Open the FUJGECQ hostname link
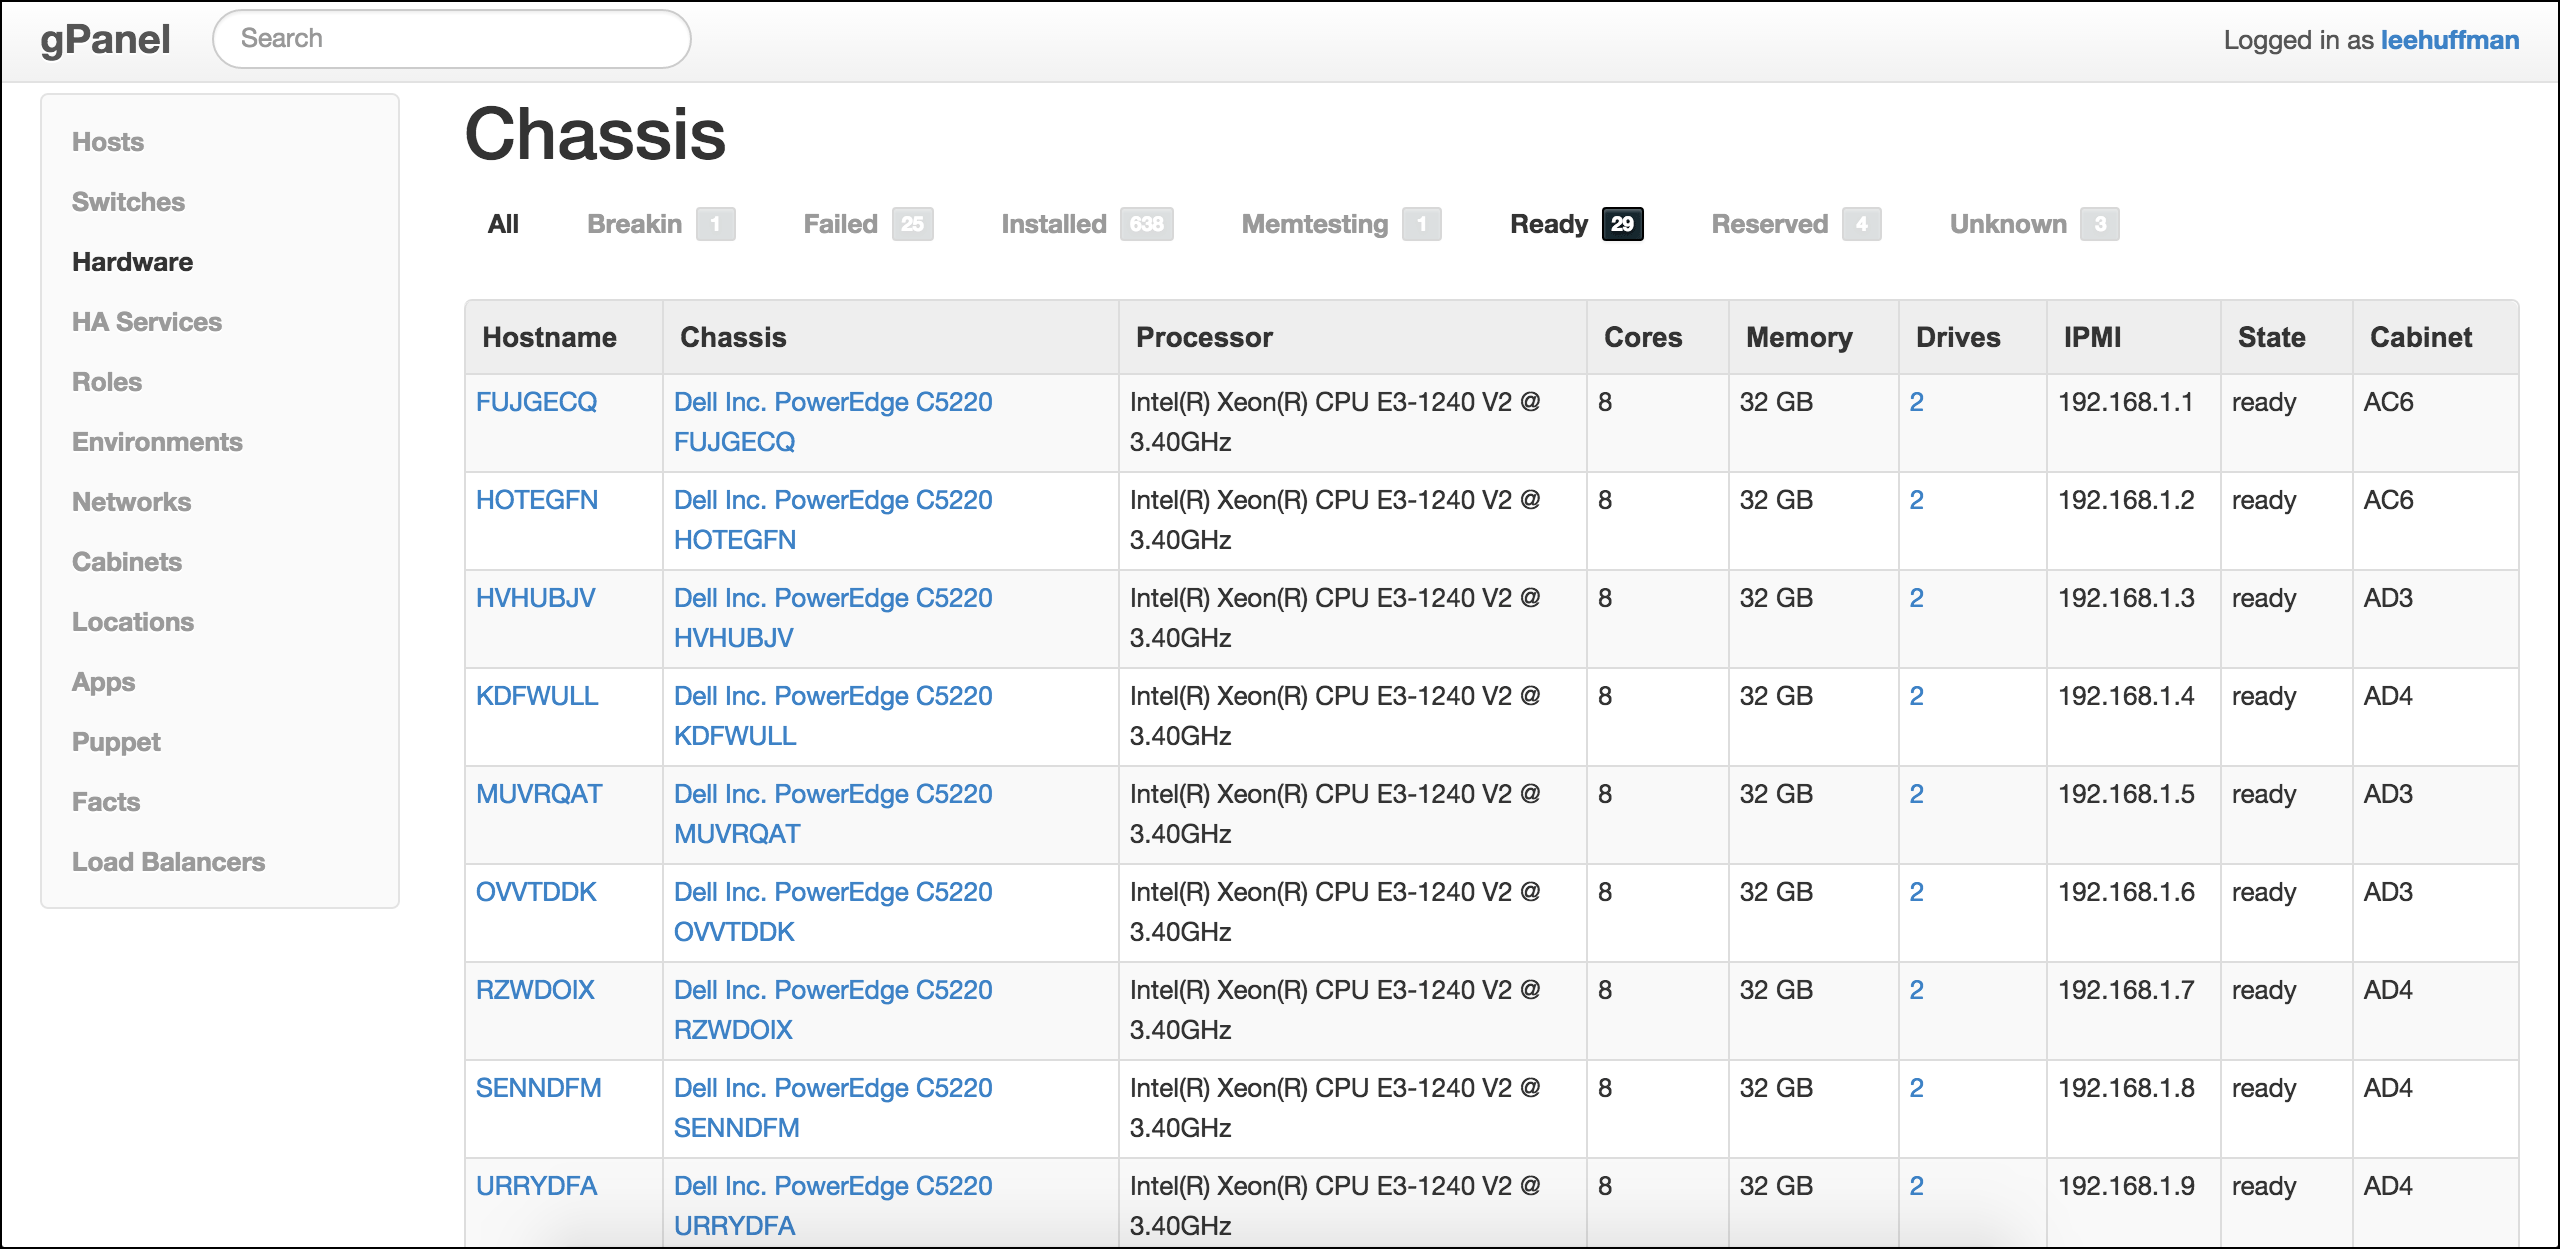The image size is (2560, 1249). click(536, 402)
